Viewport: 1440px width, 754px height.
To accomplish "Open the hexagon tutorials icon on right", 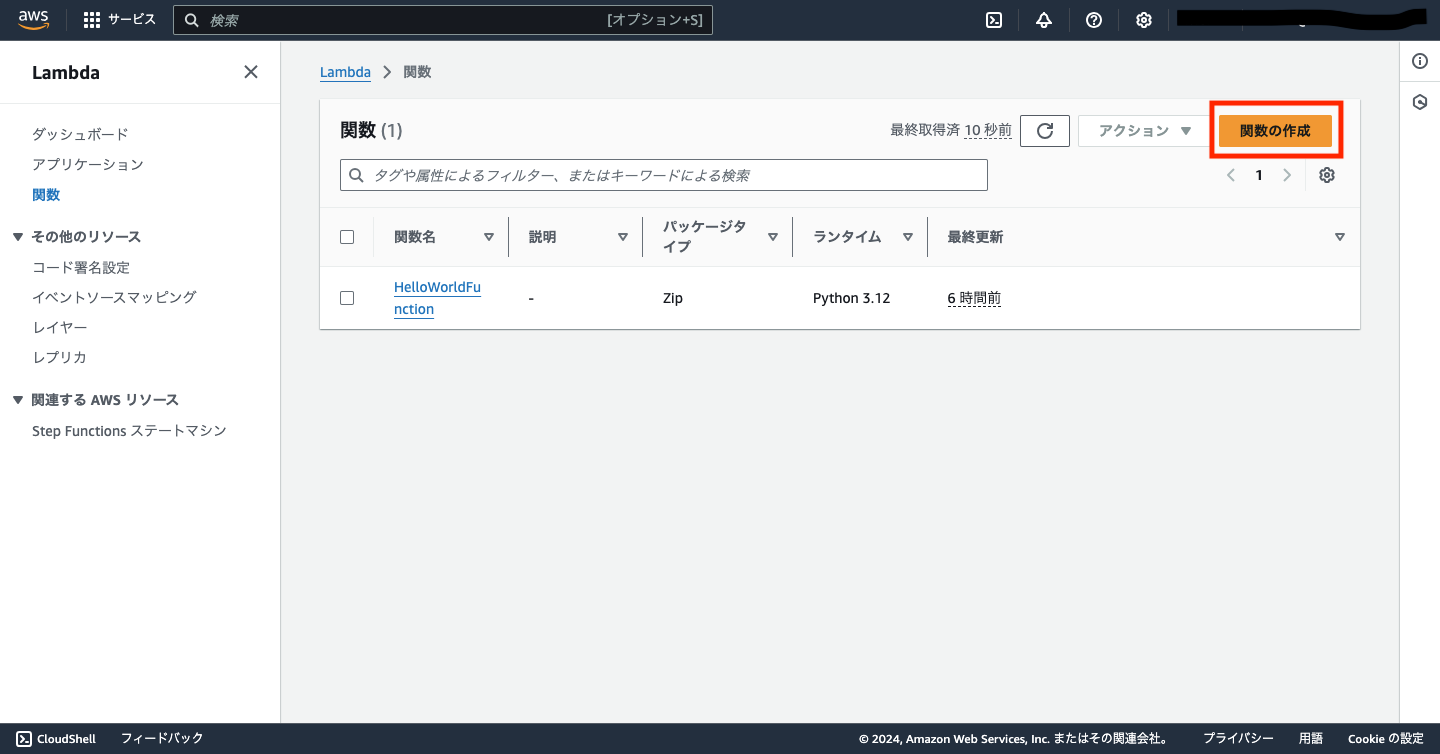I will point(1420,102).
